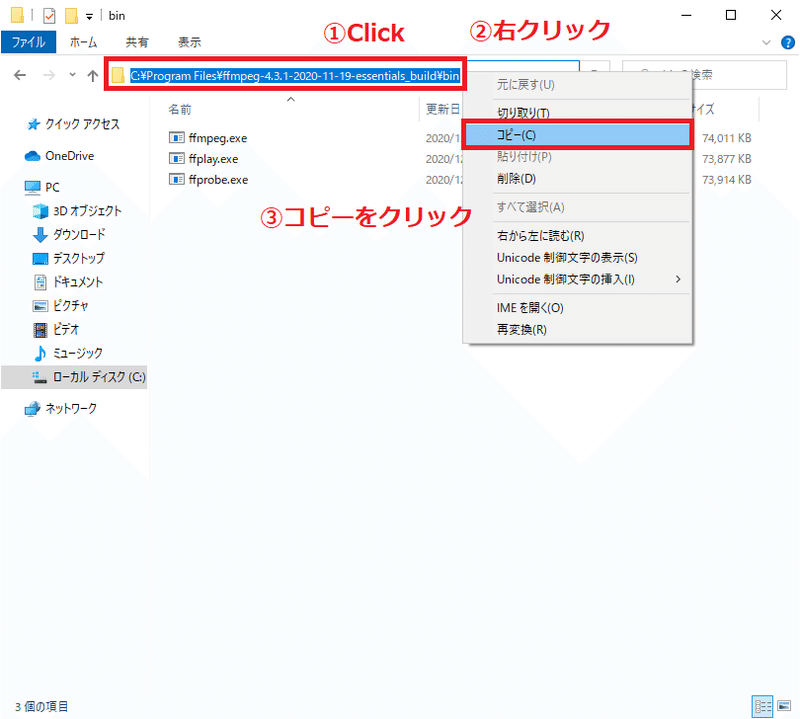Click the new folder icon in title bar
This screenshot has height=719, width=800.
tap(71, 16)
